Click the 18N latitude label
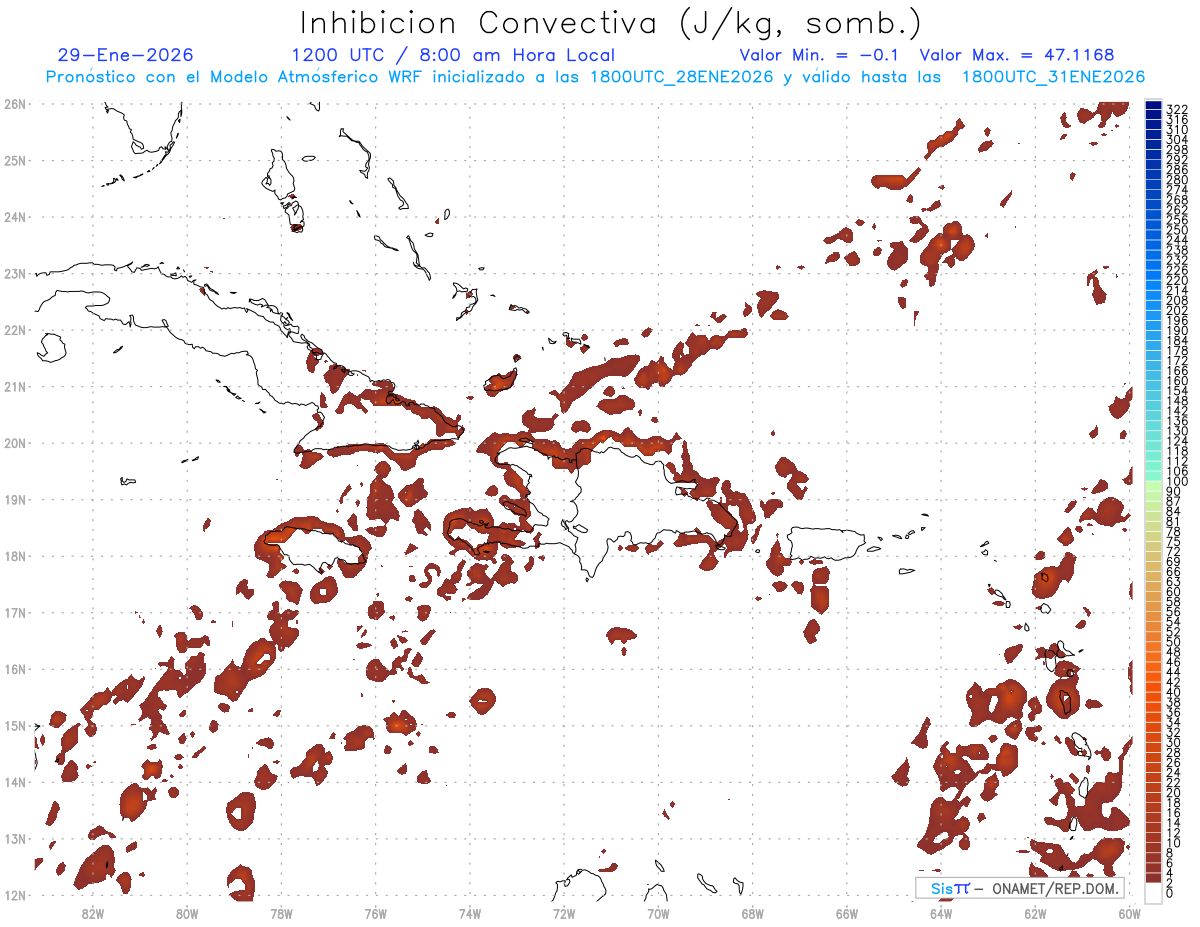1200x927 pixels. coord(15,556)
